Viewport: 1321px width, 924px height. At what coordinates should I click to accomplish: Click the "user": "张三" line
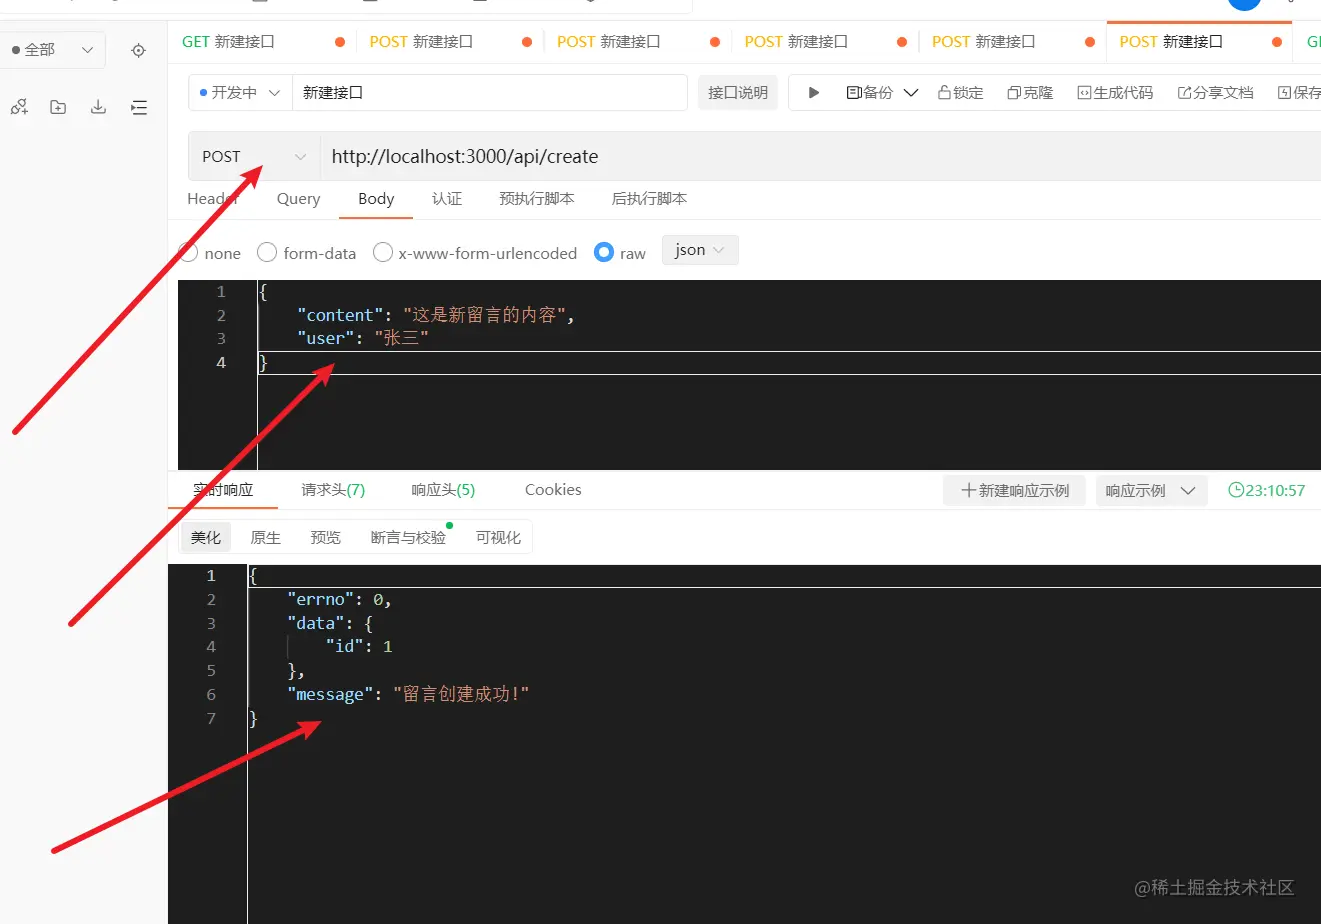pyautogui.click(x=362, y=338)
